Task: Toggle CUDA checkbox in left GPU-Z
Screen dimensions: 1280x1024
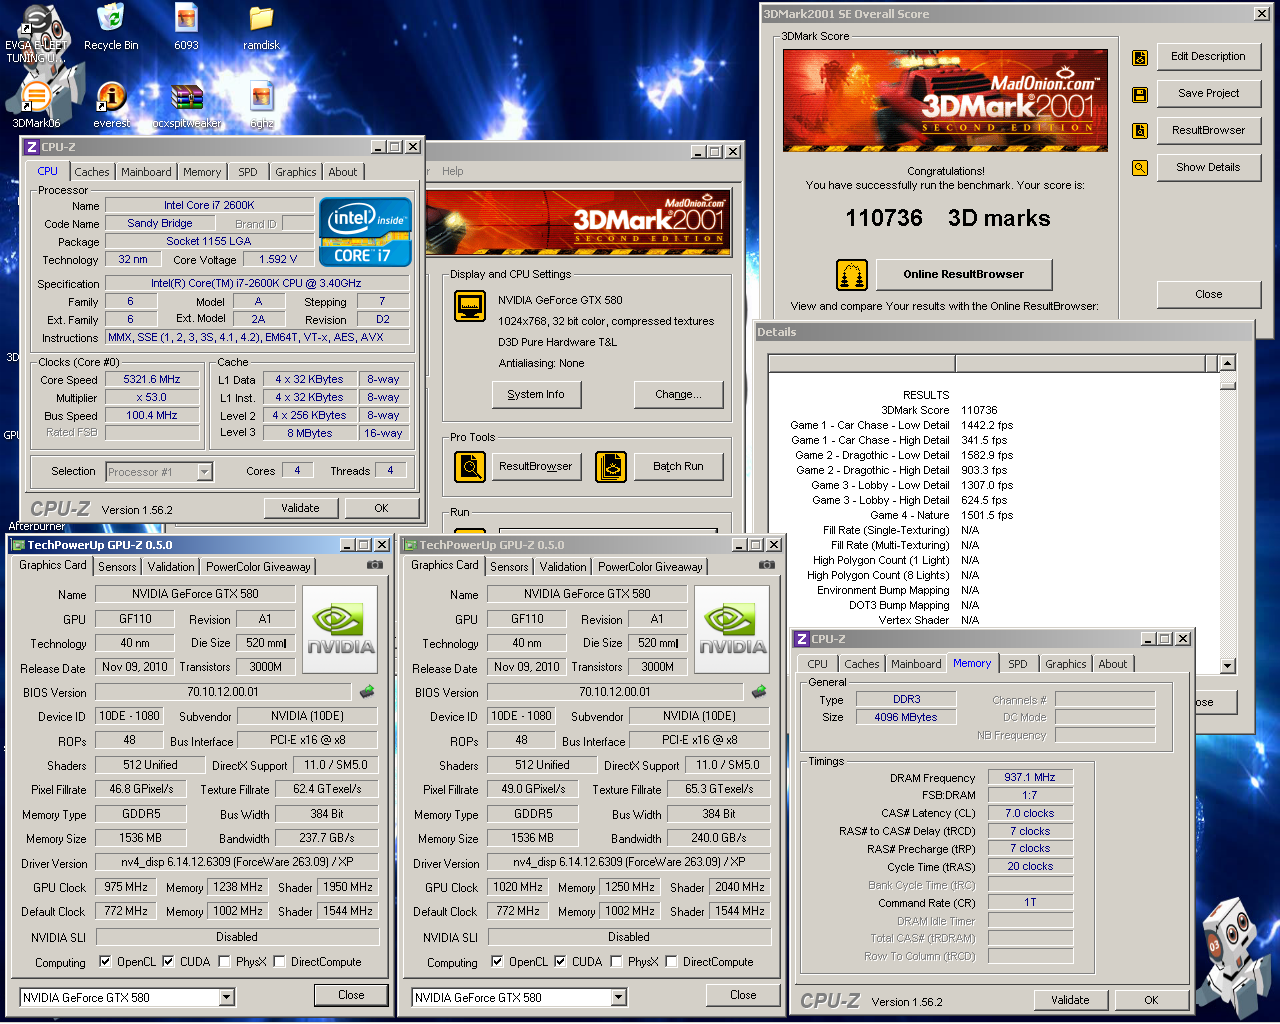Action: coord(168,962)
